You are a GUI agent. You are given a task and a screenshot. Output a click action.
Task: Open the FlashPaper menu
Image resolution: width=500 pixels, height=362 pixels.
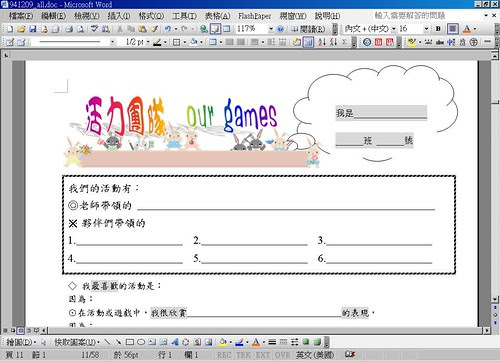point(254,16)
